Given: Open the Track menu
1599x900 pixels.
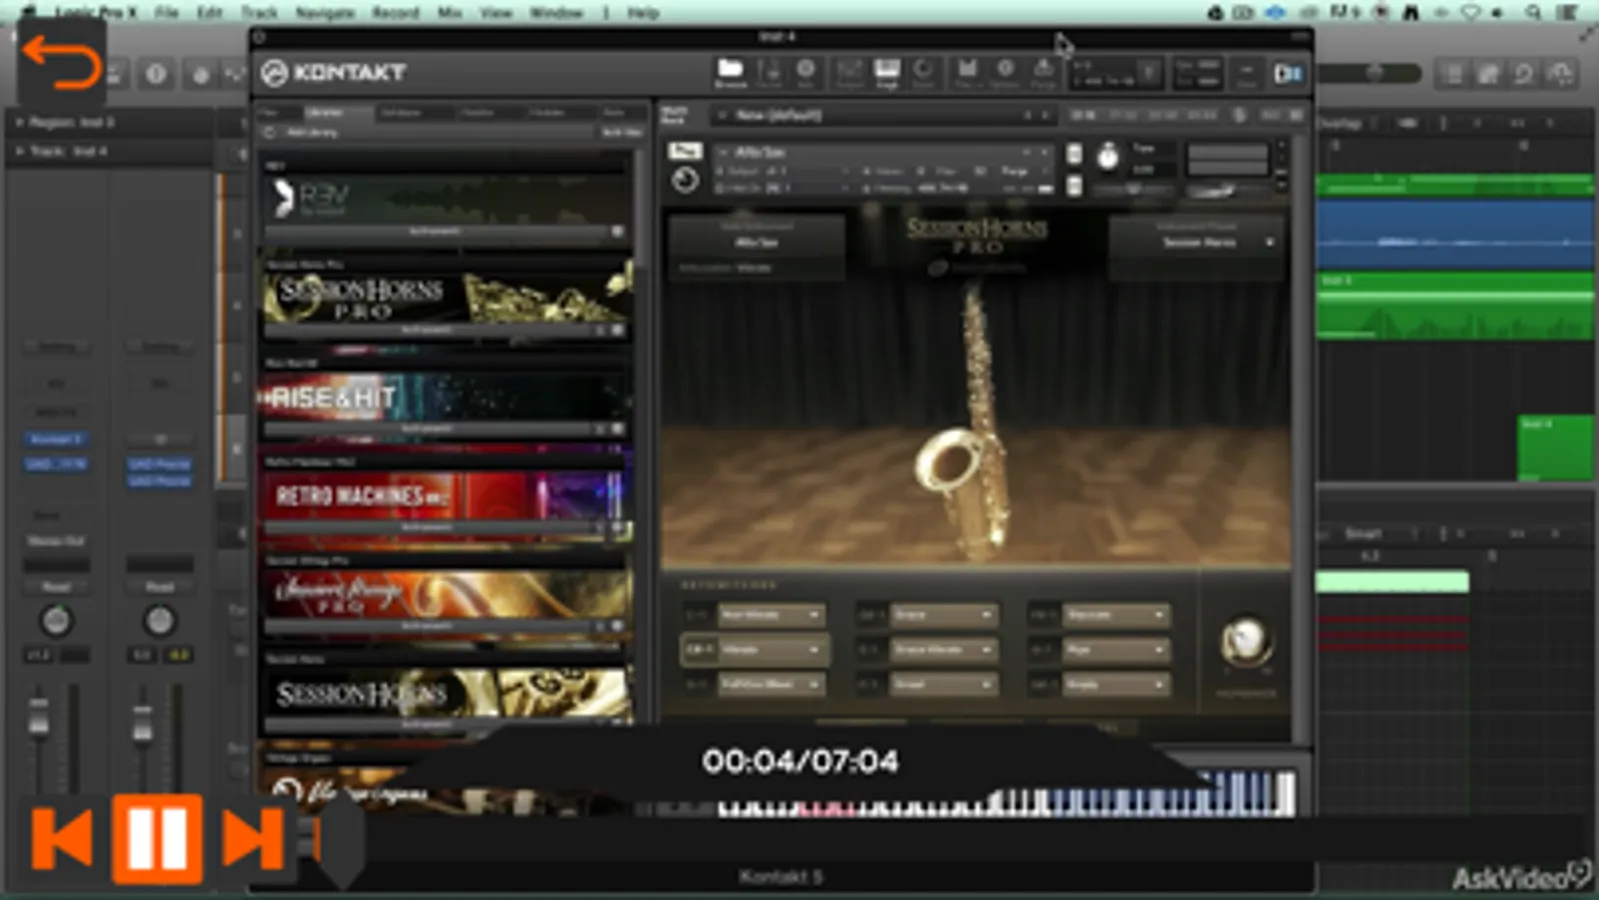Looking at the screenshot, I should click(259, 12).
